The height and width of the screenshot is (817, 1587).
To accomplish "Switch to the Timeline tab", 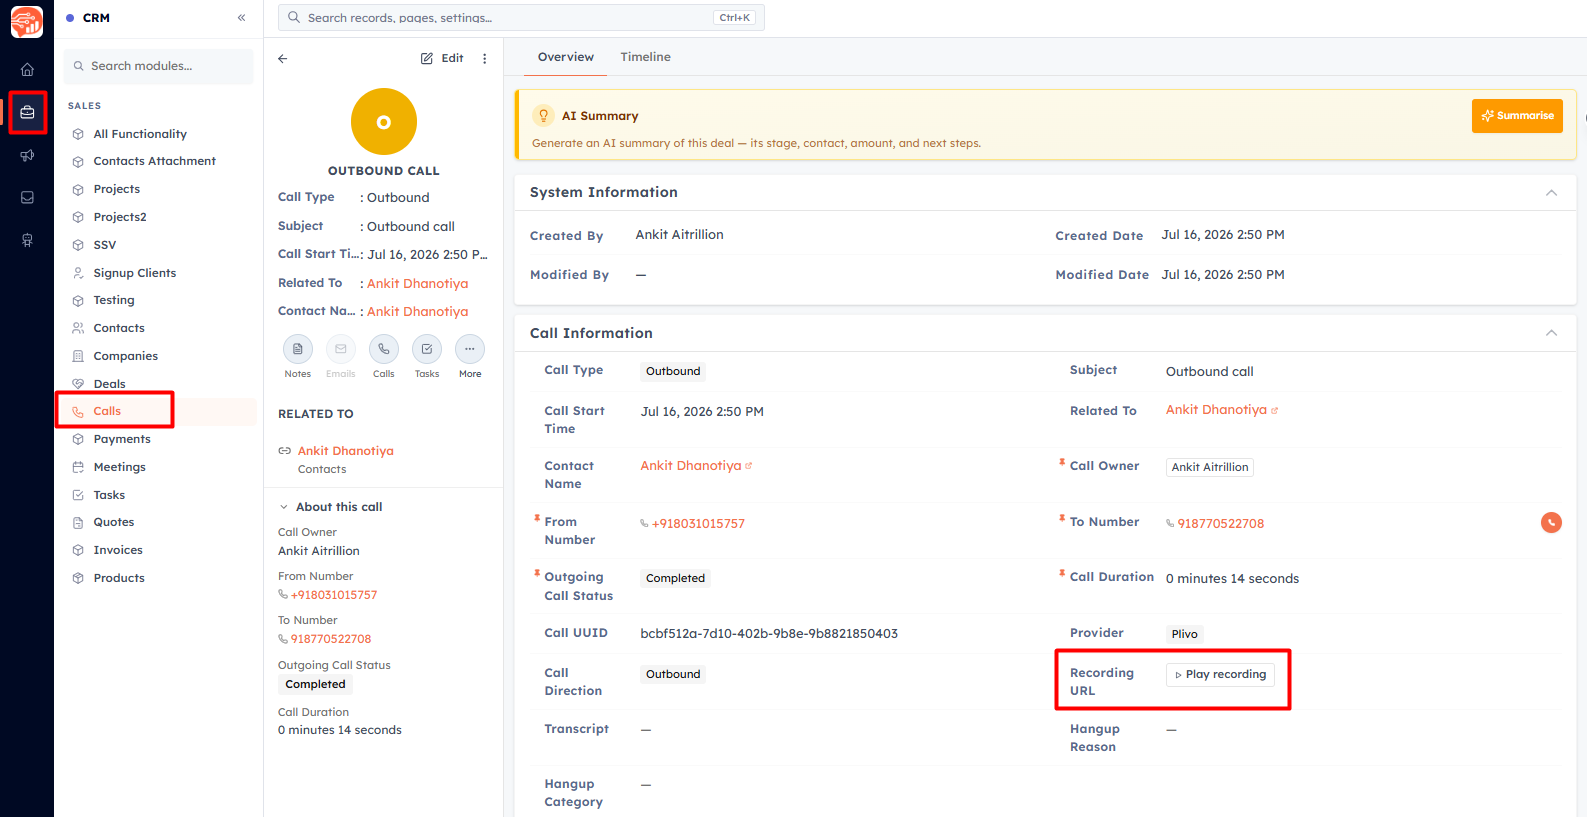I will tap(645, 57).
